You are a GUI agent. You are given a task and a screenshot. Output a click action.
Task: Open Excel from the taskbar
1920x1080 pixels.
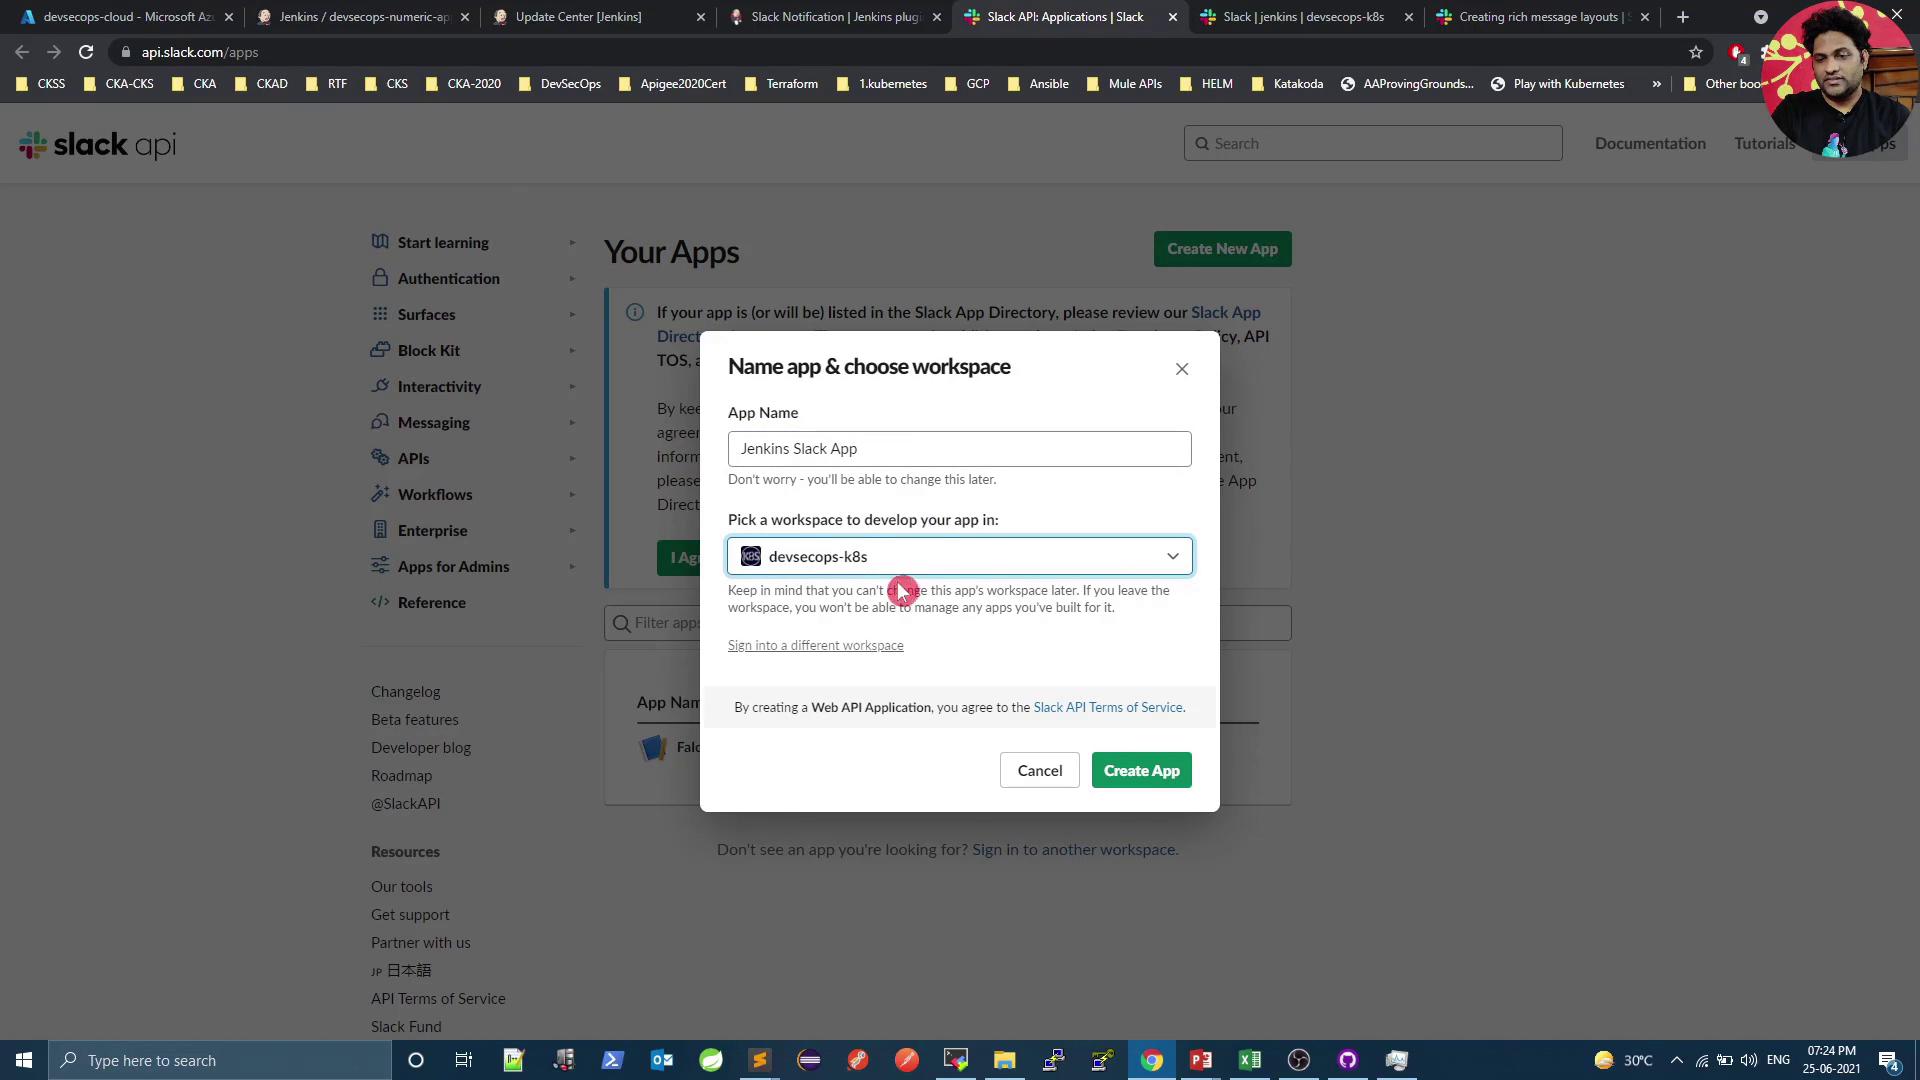click(x=1250, y=1061)
